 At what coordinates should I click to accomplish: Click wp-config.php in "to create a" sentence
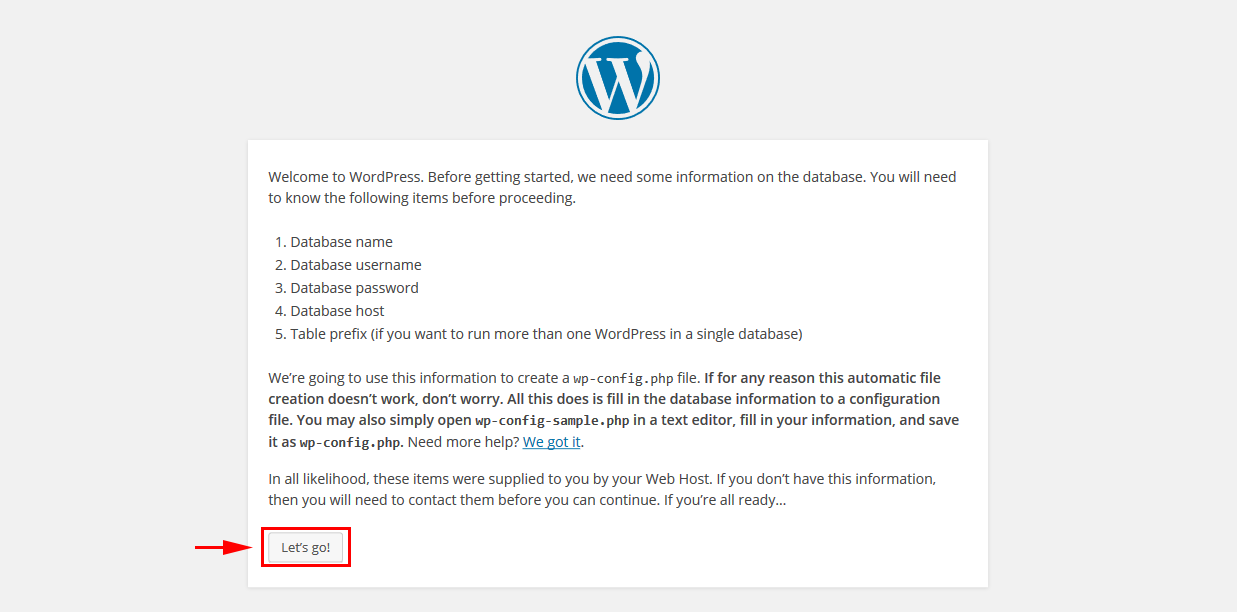point(621,379)
